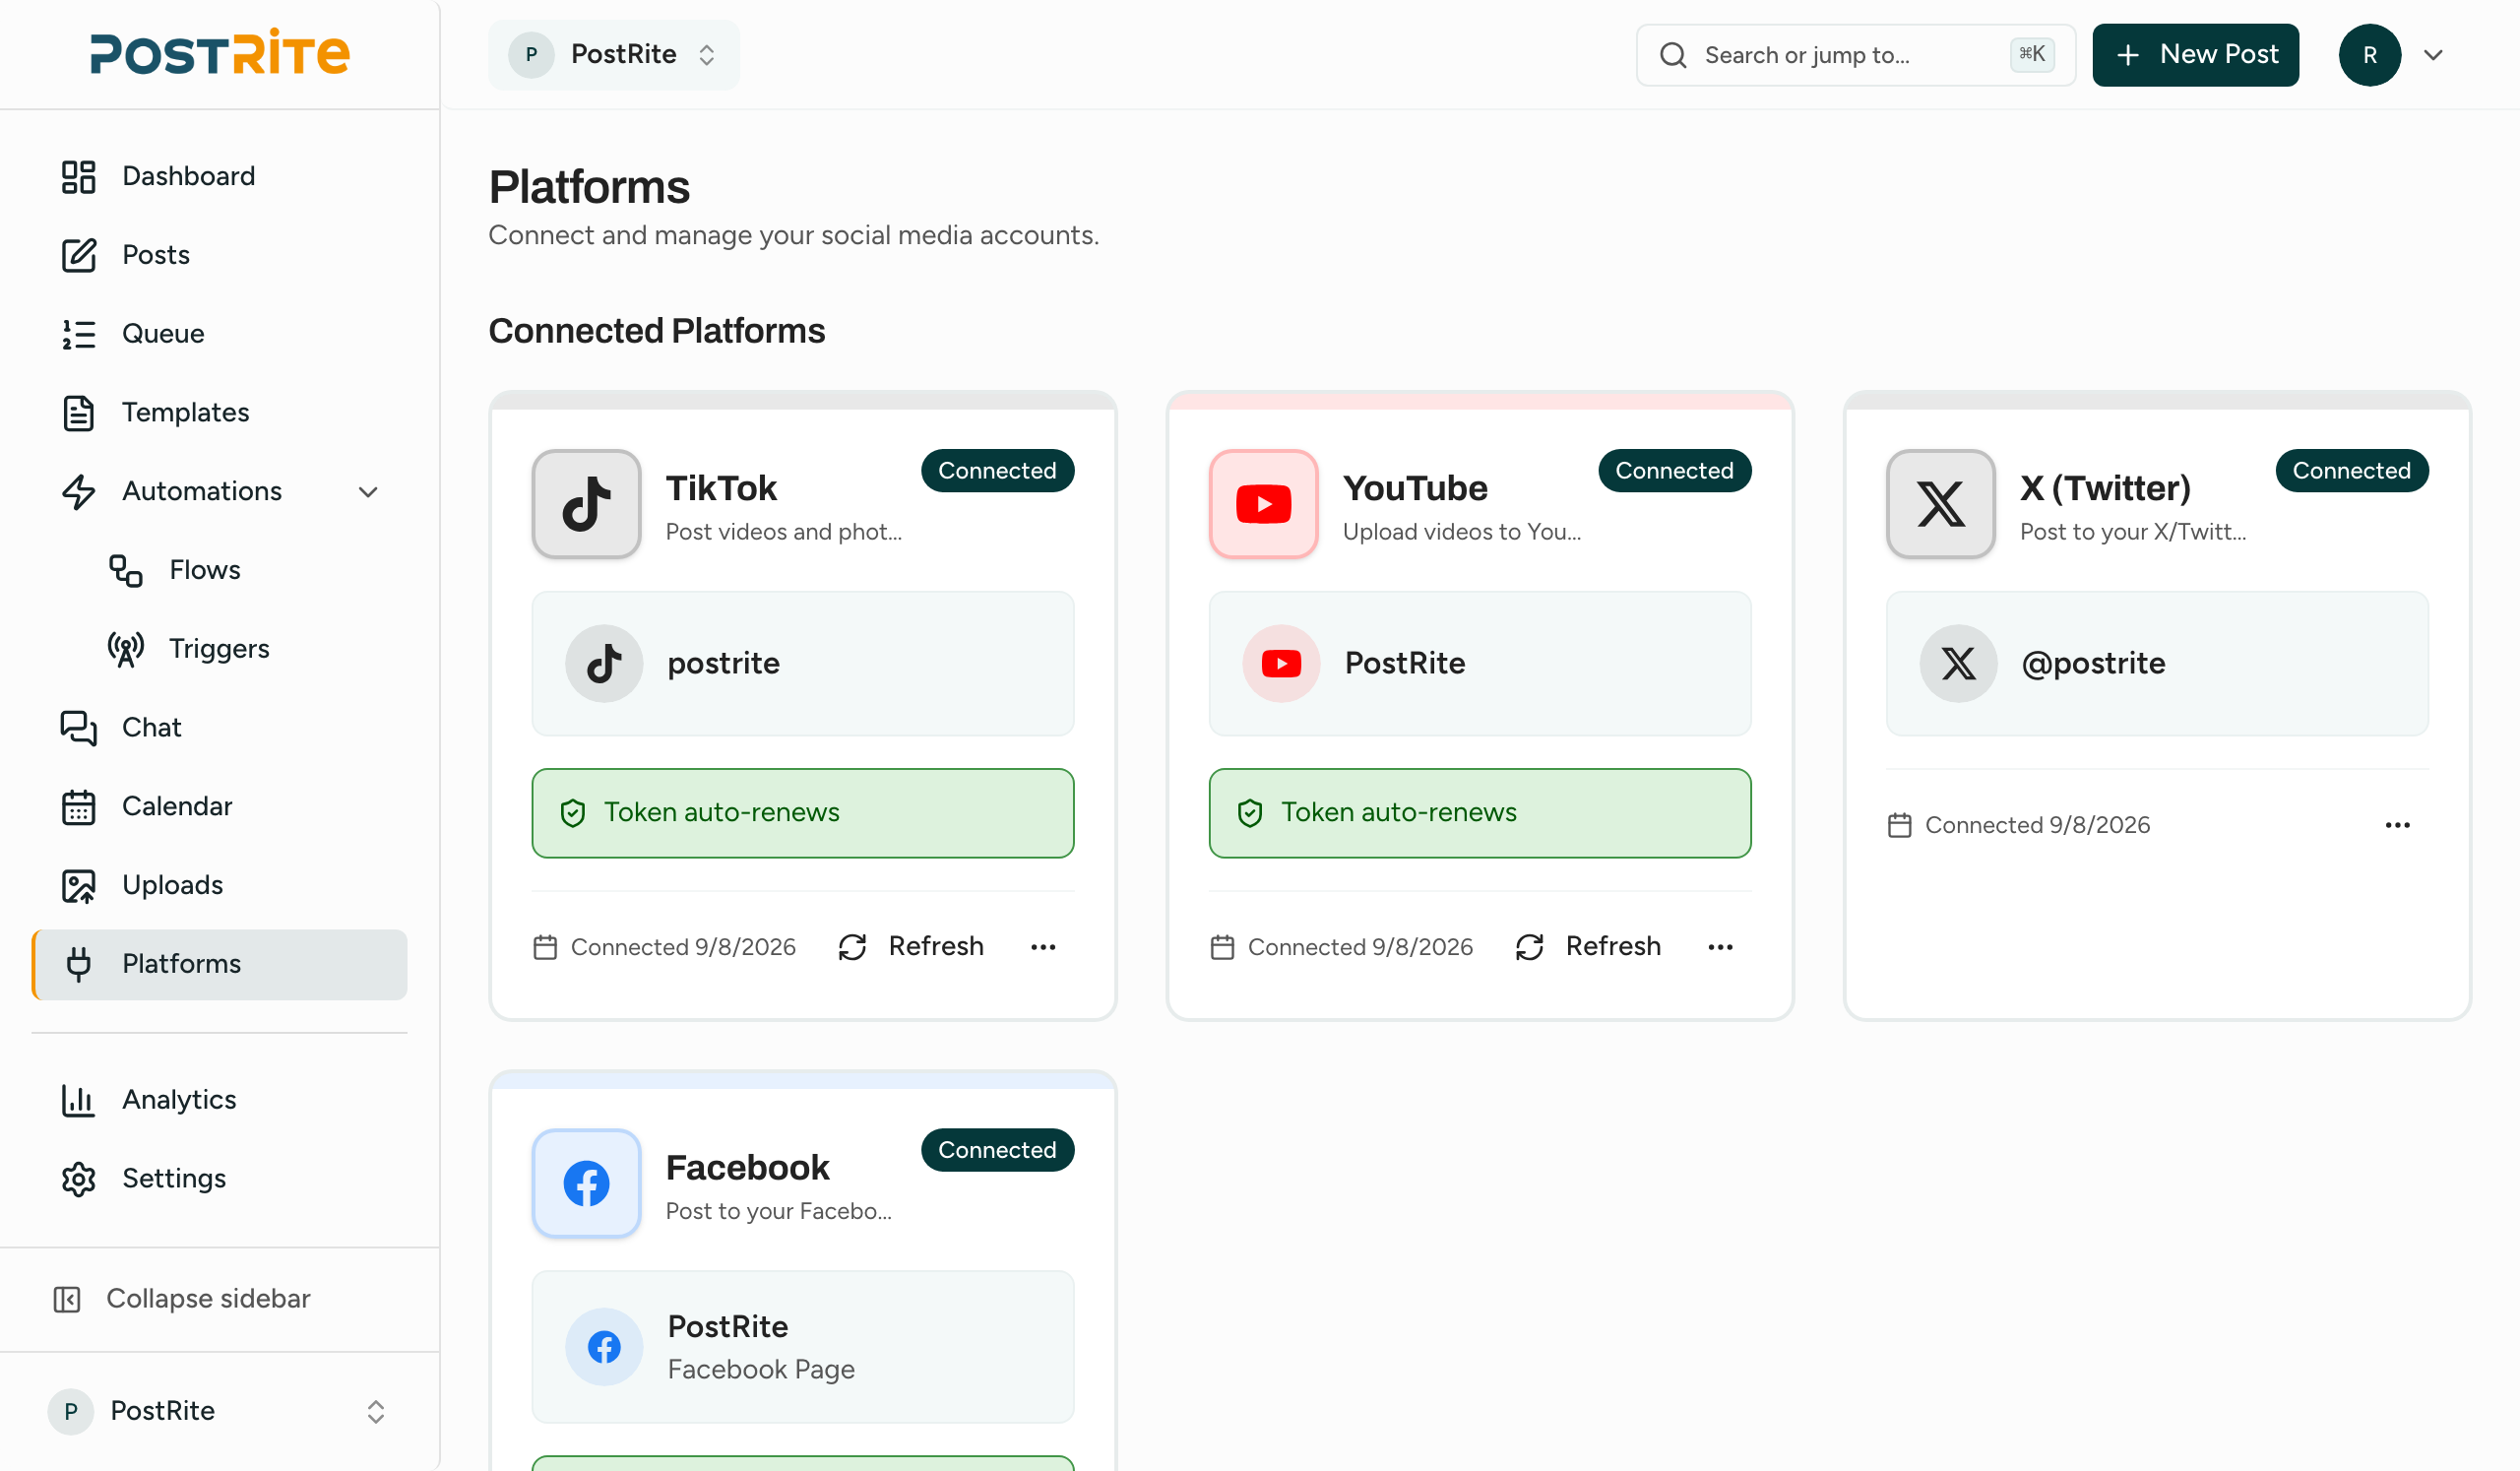Click the "Connected Platforms" heading
2520x1471 pixels.
point(656,331)
